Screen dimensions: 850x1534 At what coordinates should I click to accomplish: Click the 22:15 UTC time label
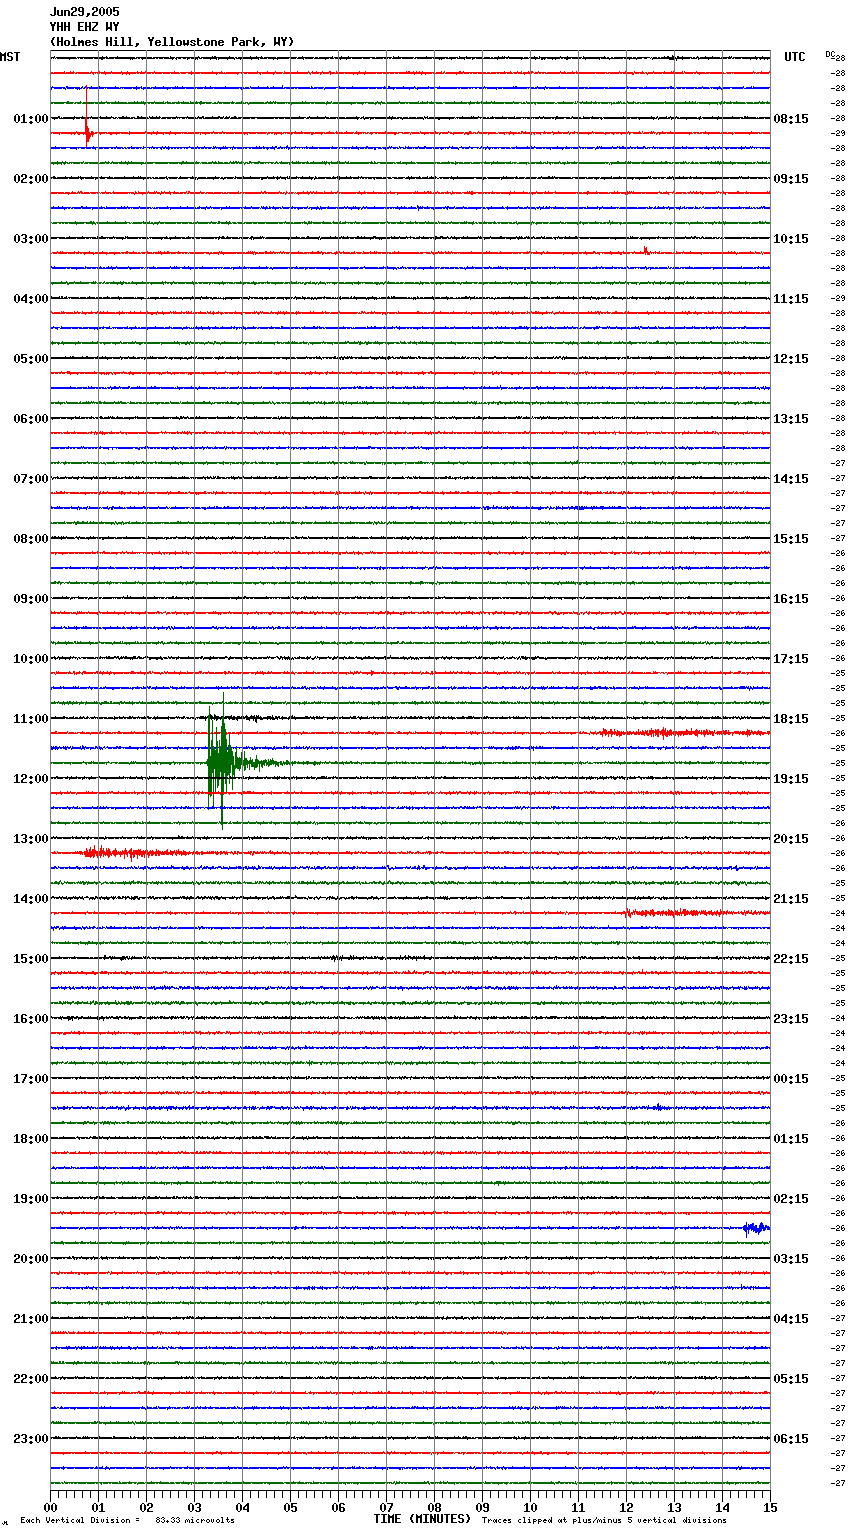tap(791, 959)
